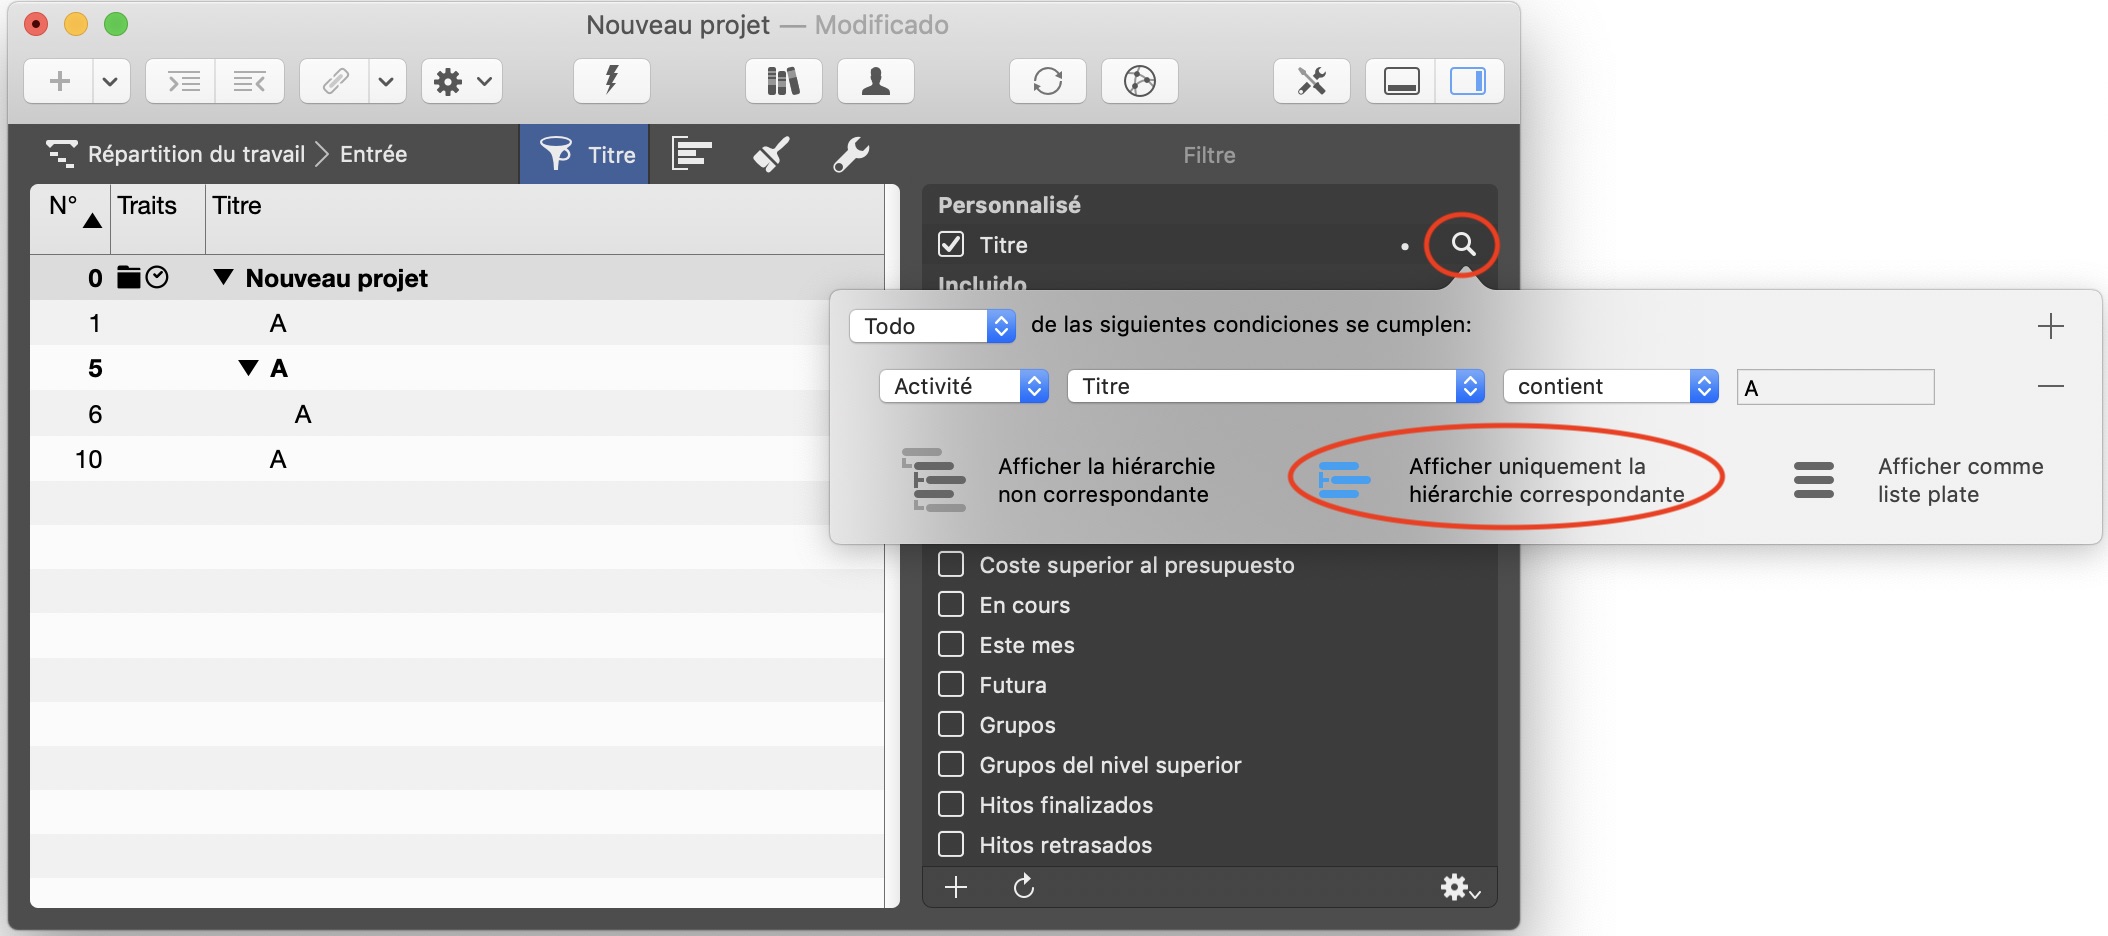Open the tools wrench-and-screwdriver icon
The width and height of the screenshot is (2108, 936).
pyautogui.click(x=1311, y=81)
